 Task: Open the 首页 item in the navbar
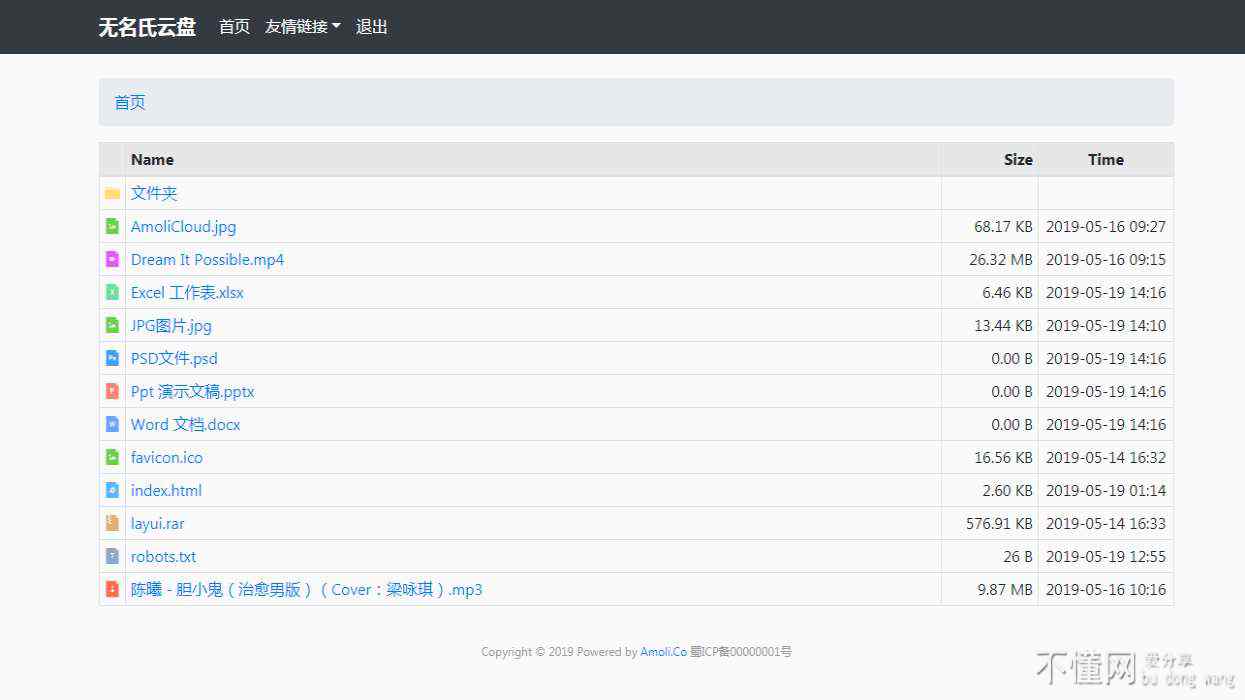[x=234, y=27]
